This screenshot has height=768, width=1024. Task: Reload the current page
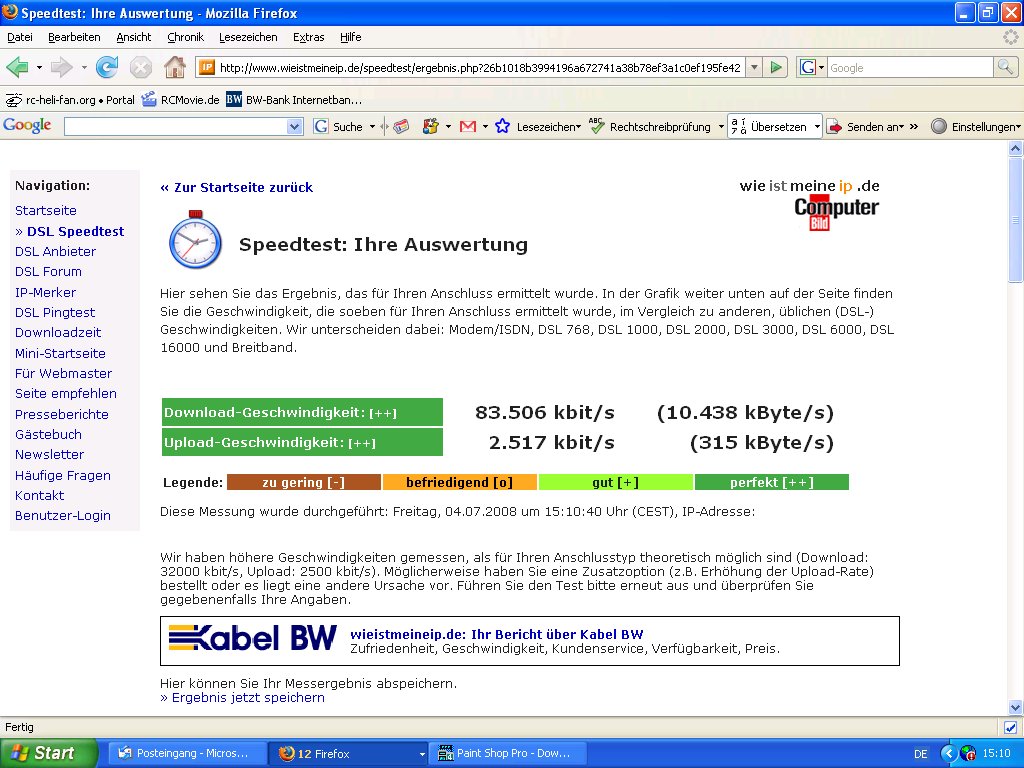(x=106, y=67)
